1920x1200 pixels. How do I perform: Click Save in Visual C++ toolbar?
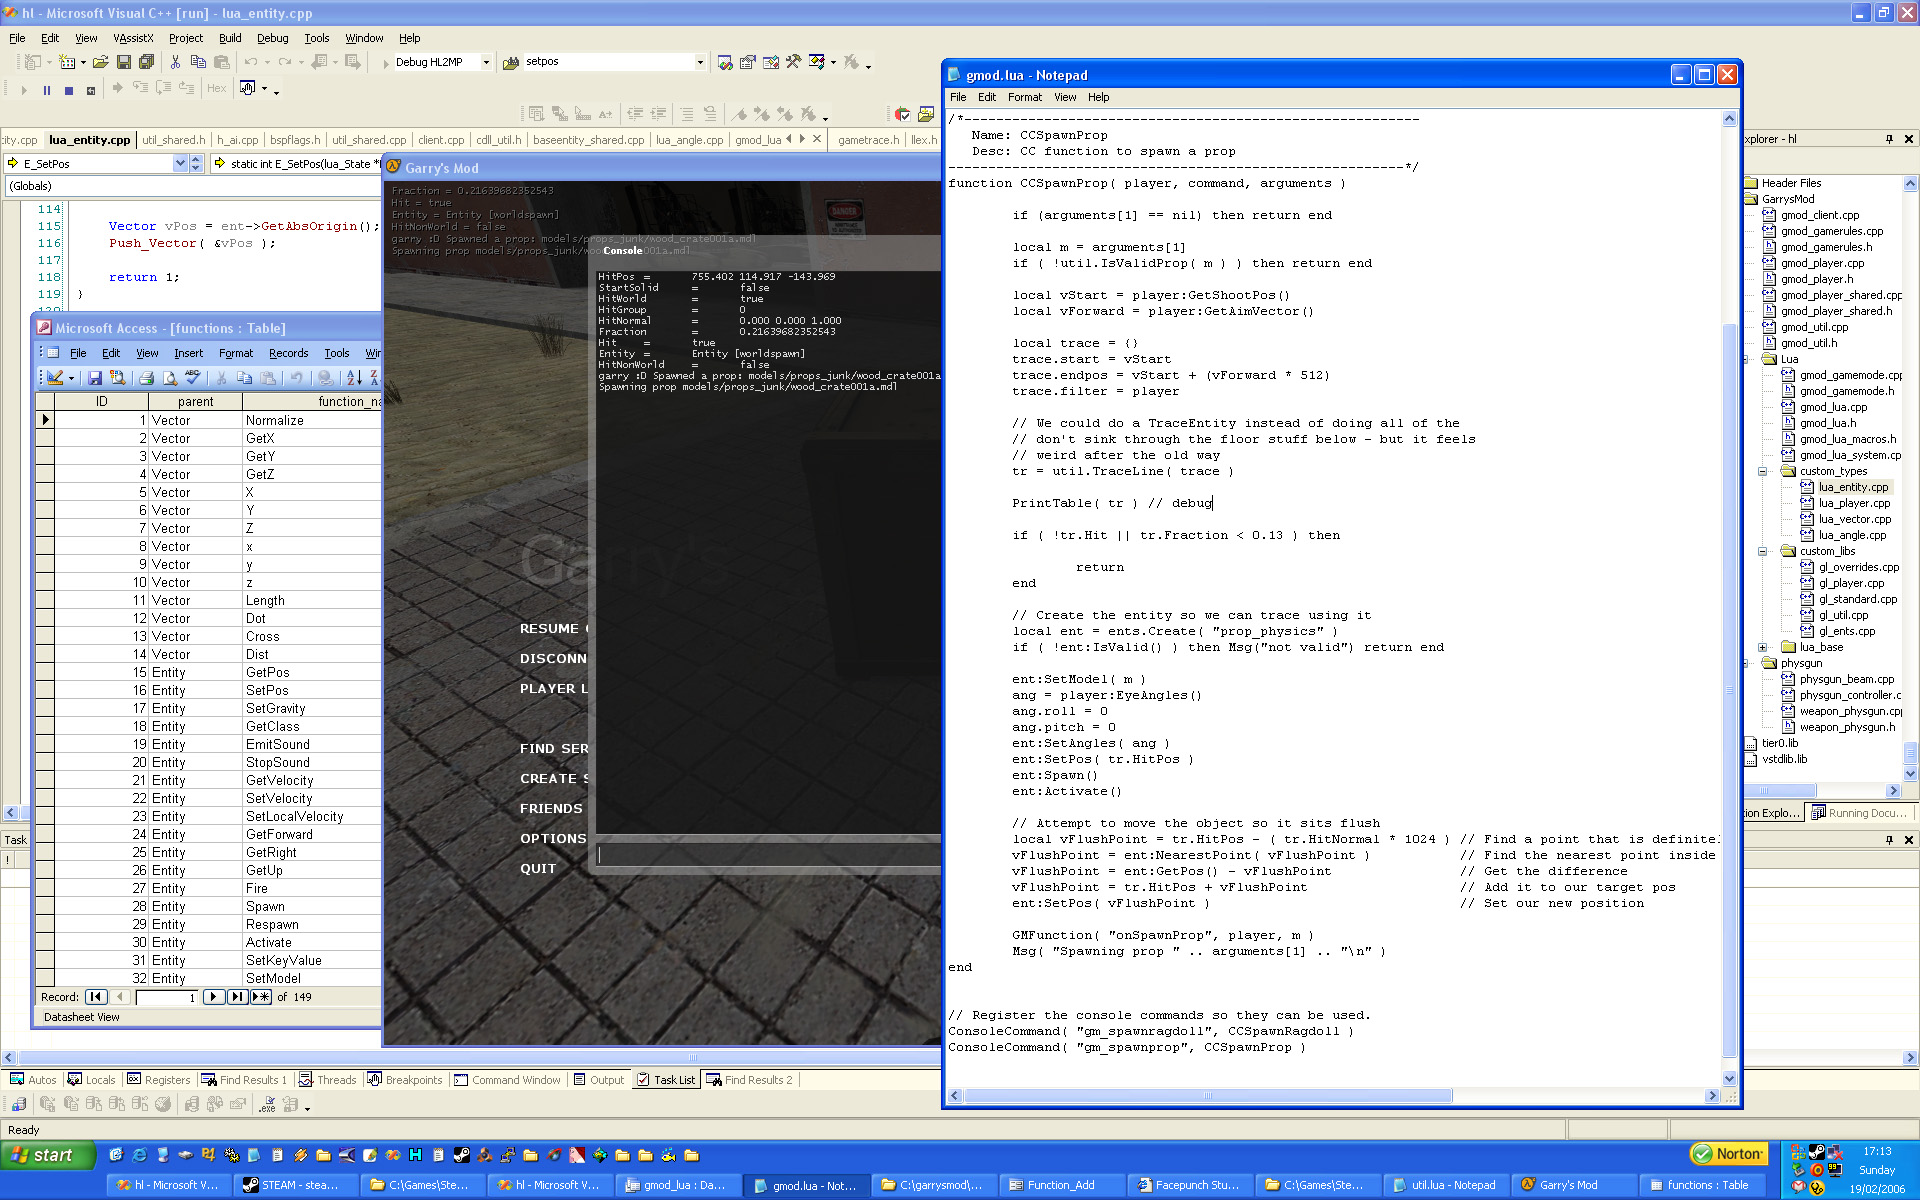(x=124, y=62)
